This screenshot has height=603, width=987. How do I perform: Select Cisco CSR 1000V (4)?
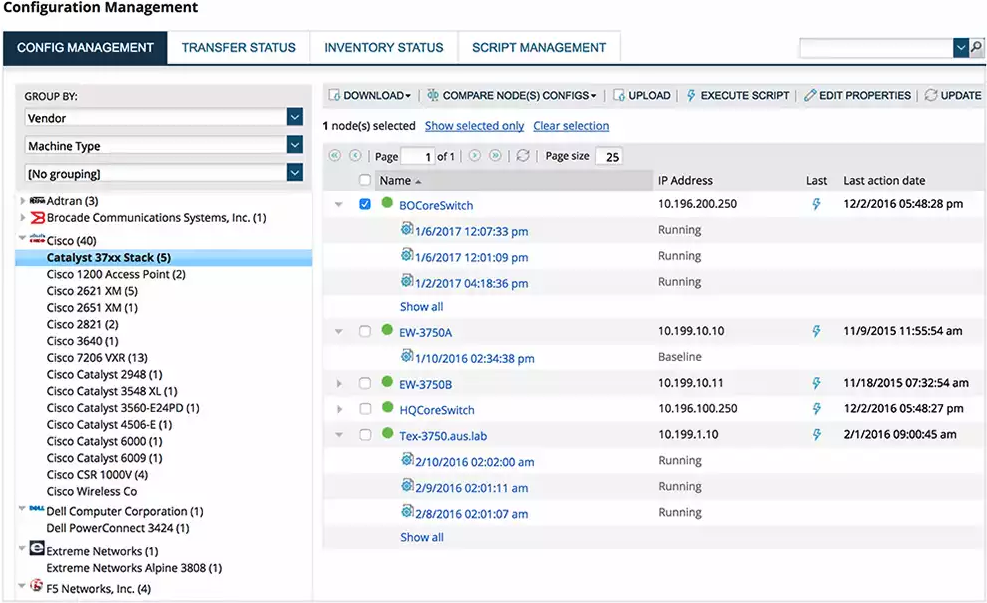click(x=97, y=475)
